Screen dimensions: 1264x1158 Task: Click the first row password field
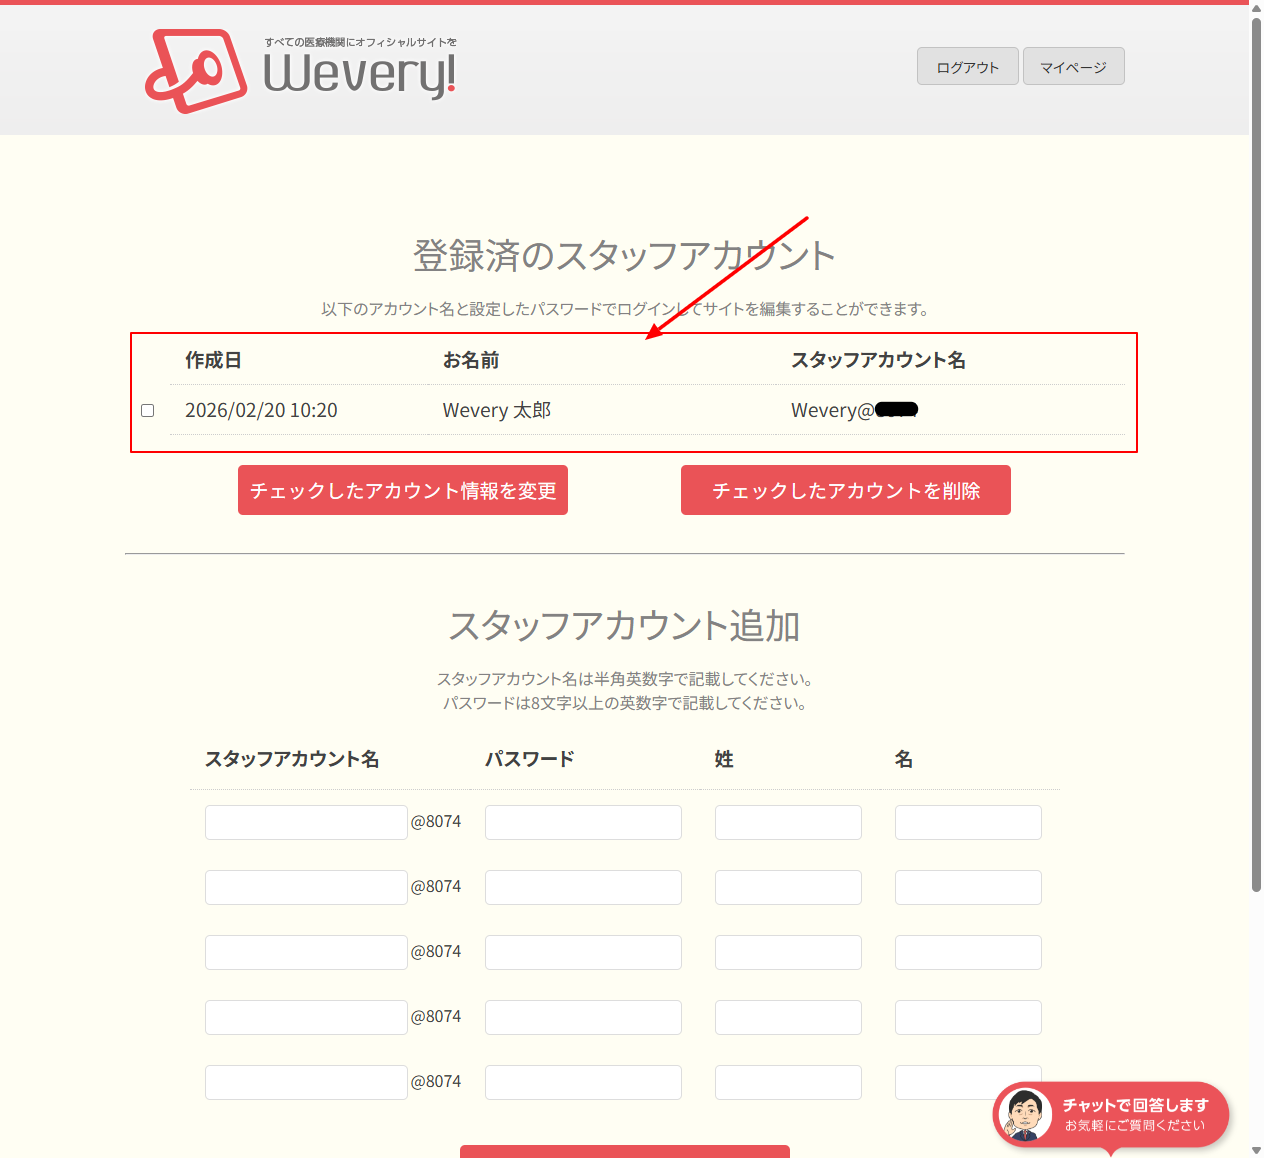(583, 822)
